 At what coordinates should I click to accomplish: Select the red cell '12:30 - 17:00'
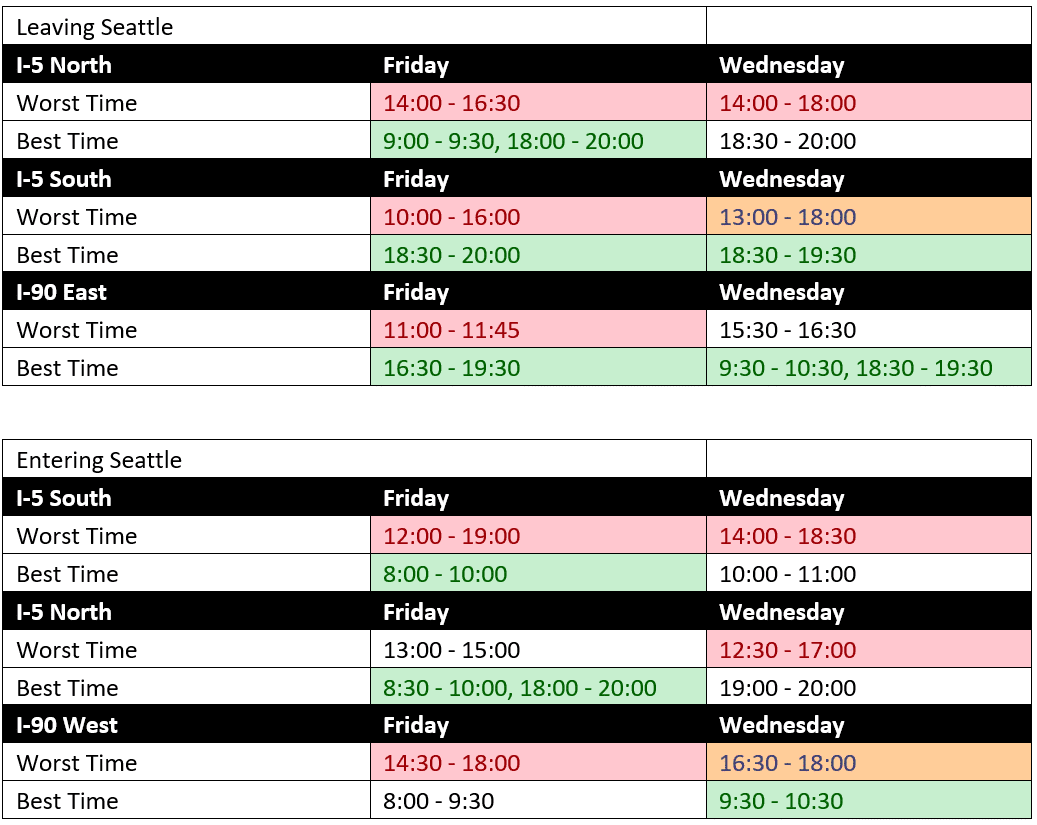(x=869, y=649)
